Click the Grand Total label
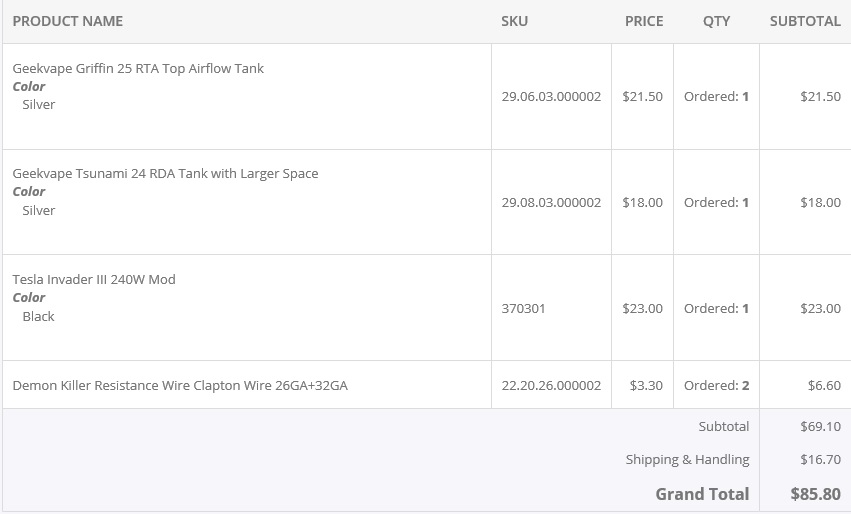 pyautogui.click(x=702, y=494)
